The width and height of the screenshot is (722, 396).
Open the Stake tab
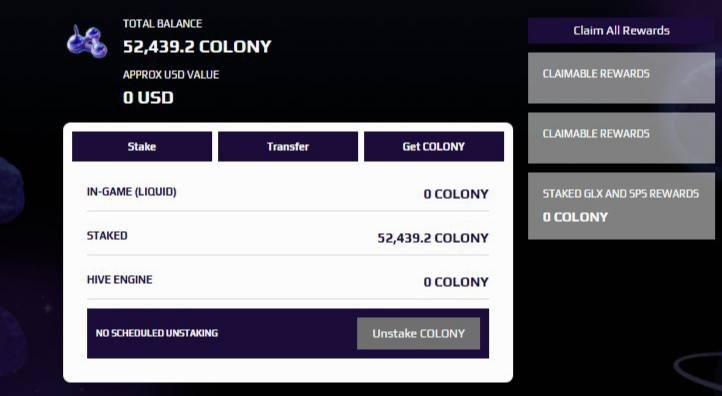point(142,146)
